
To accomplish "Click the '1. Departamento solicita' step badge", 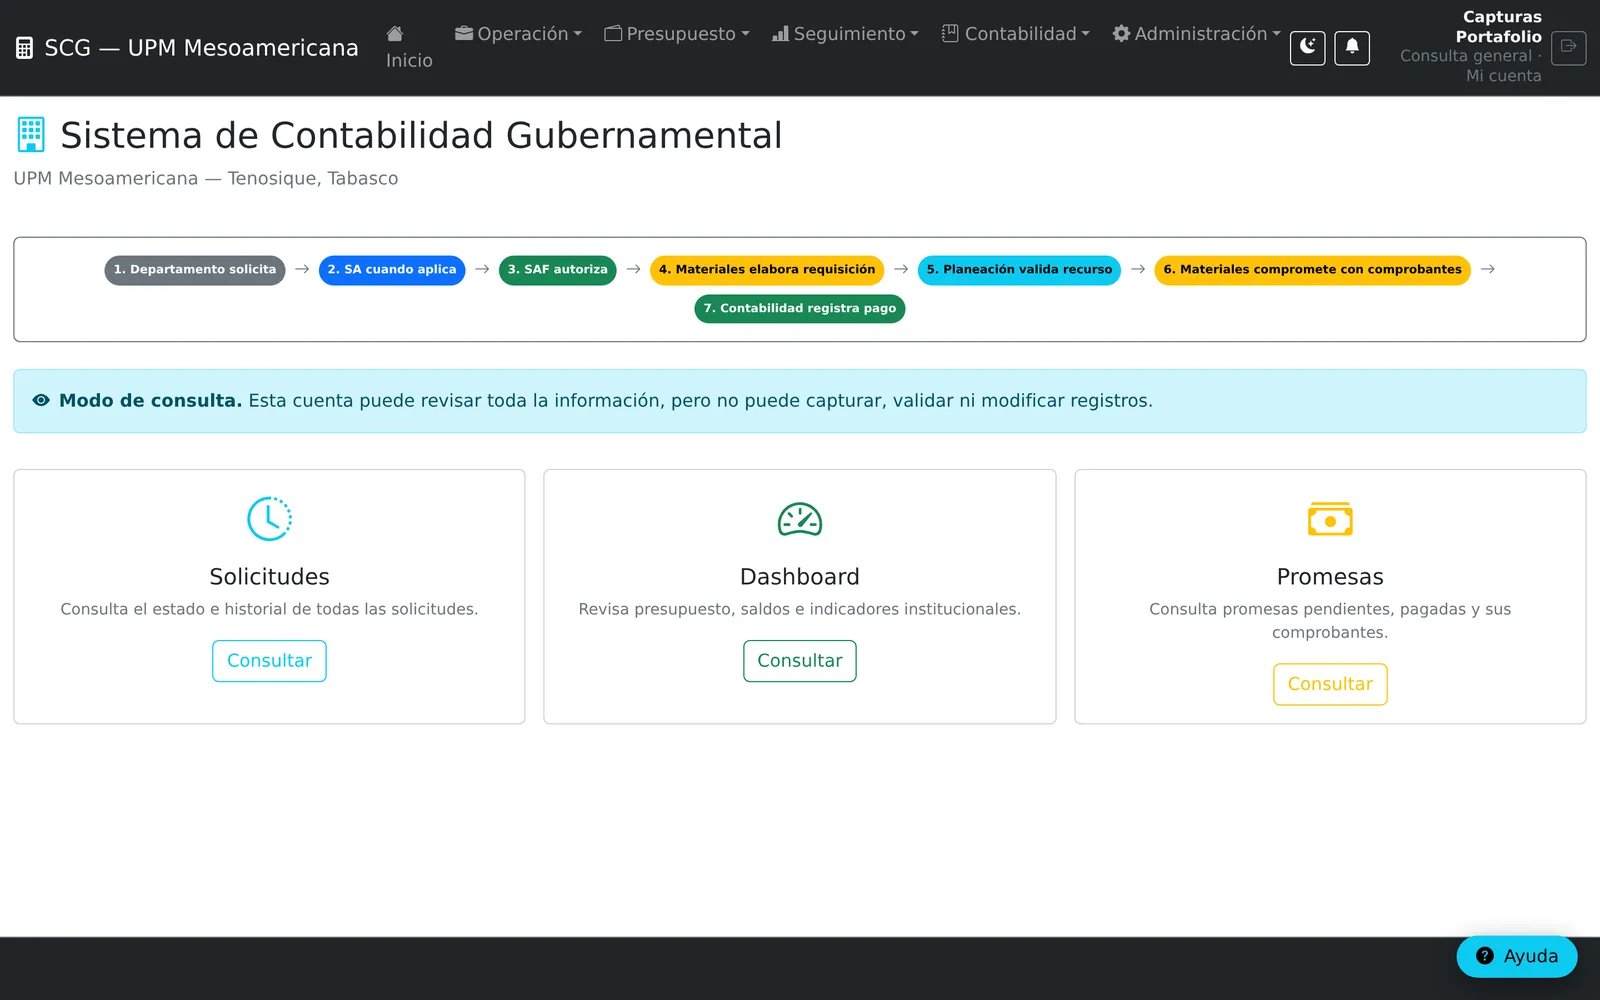I will pyautogui.click(x=195, y=270).
